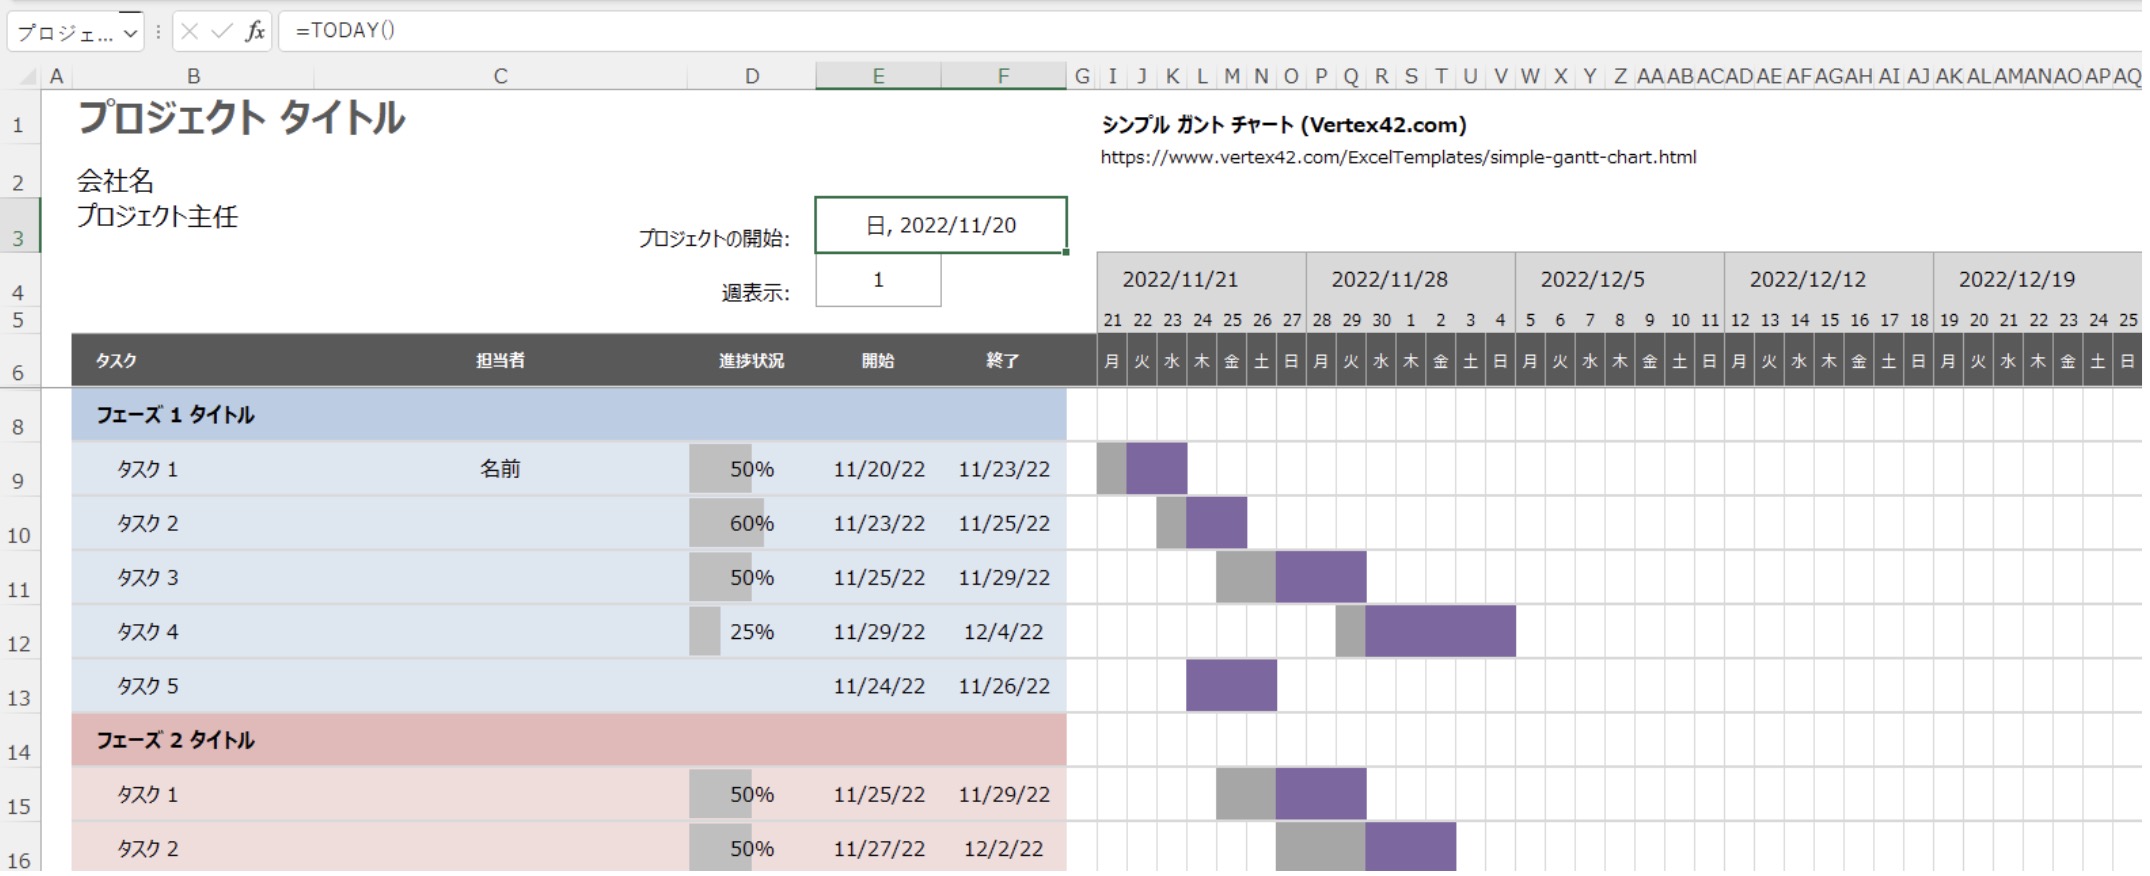Click the 2022/12/12 week header
2150x876 pixels.
[x=1828, y=280]
